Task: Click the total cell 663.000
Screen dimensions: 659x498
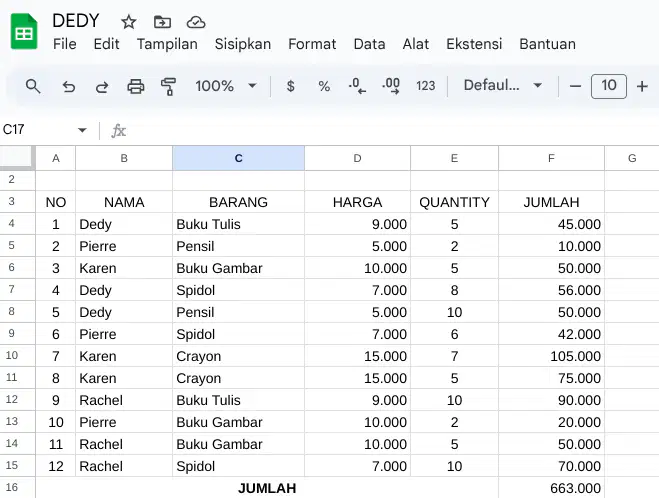Action: click(551, 488)
